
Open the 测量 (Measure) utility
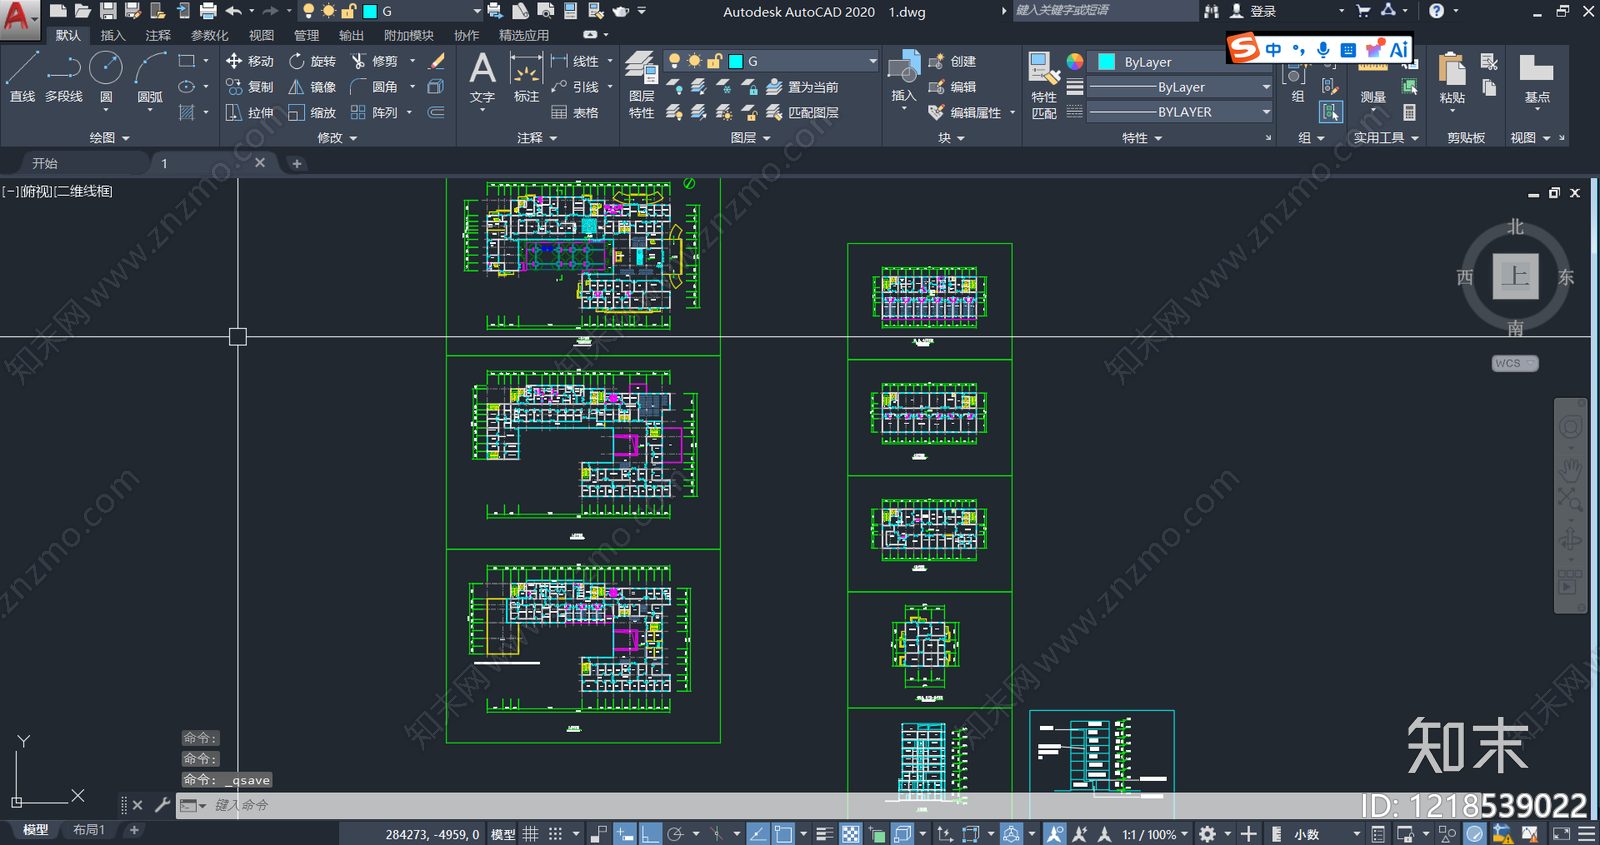tap(1373, 83)
